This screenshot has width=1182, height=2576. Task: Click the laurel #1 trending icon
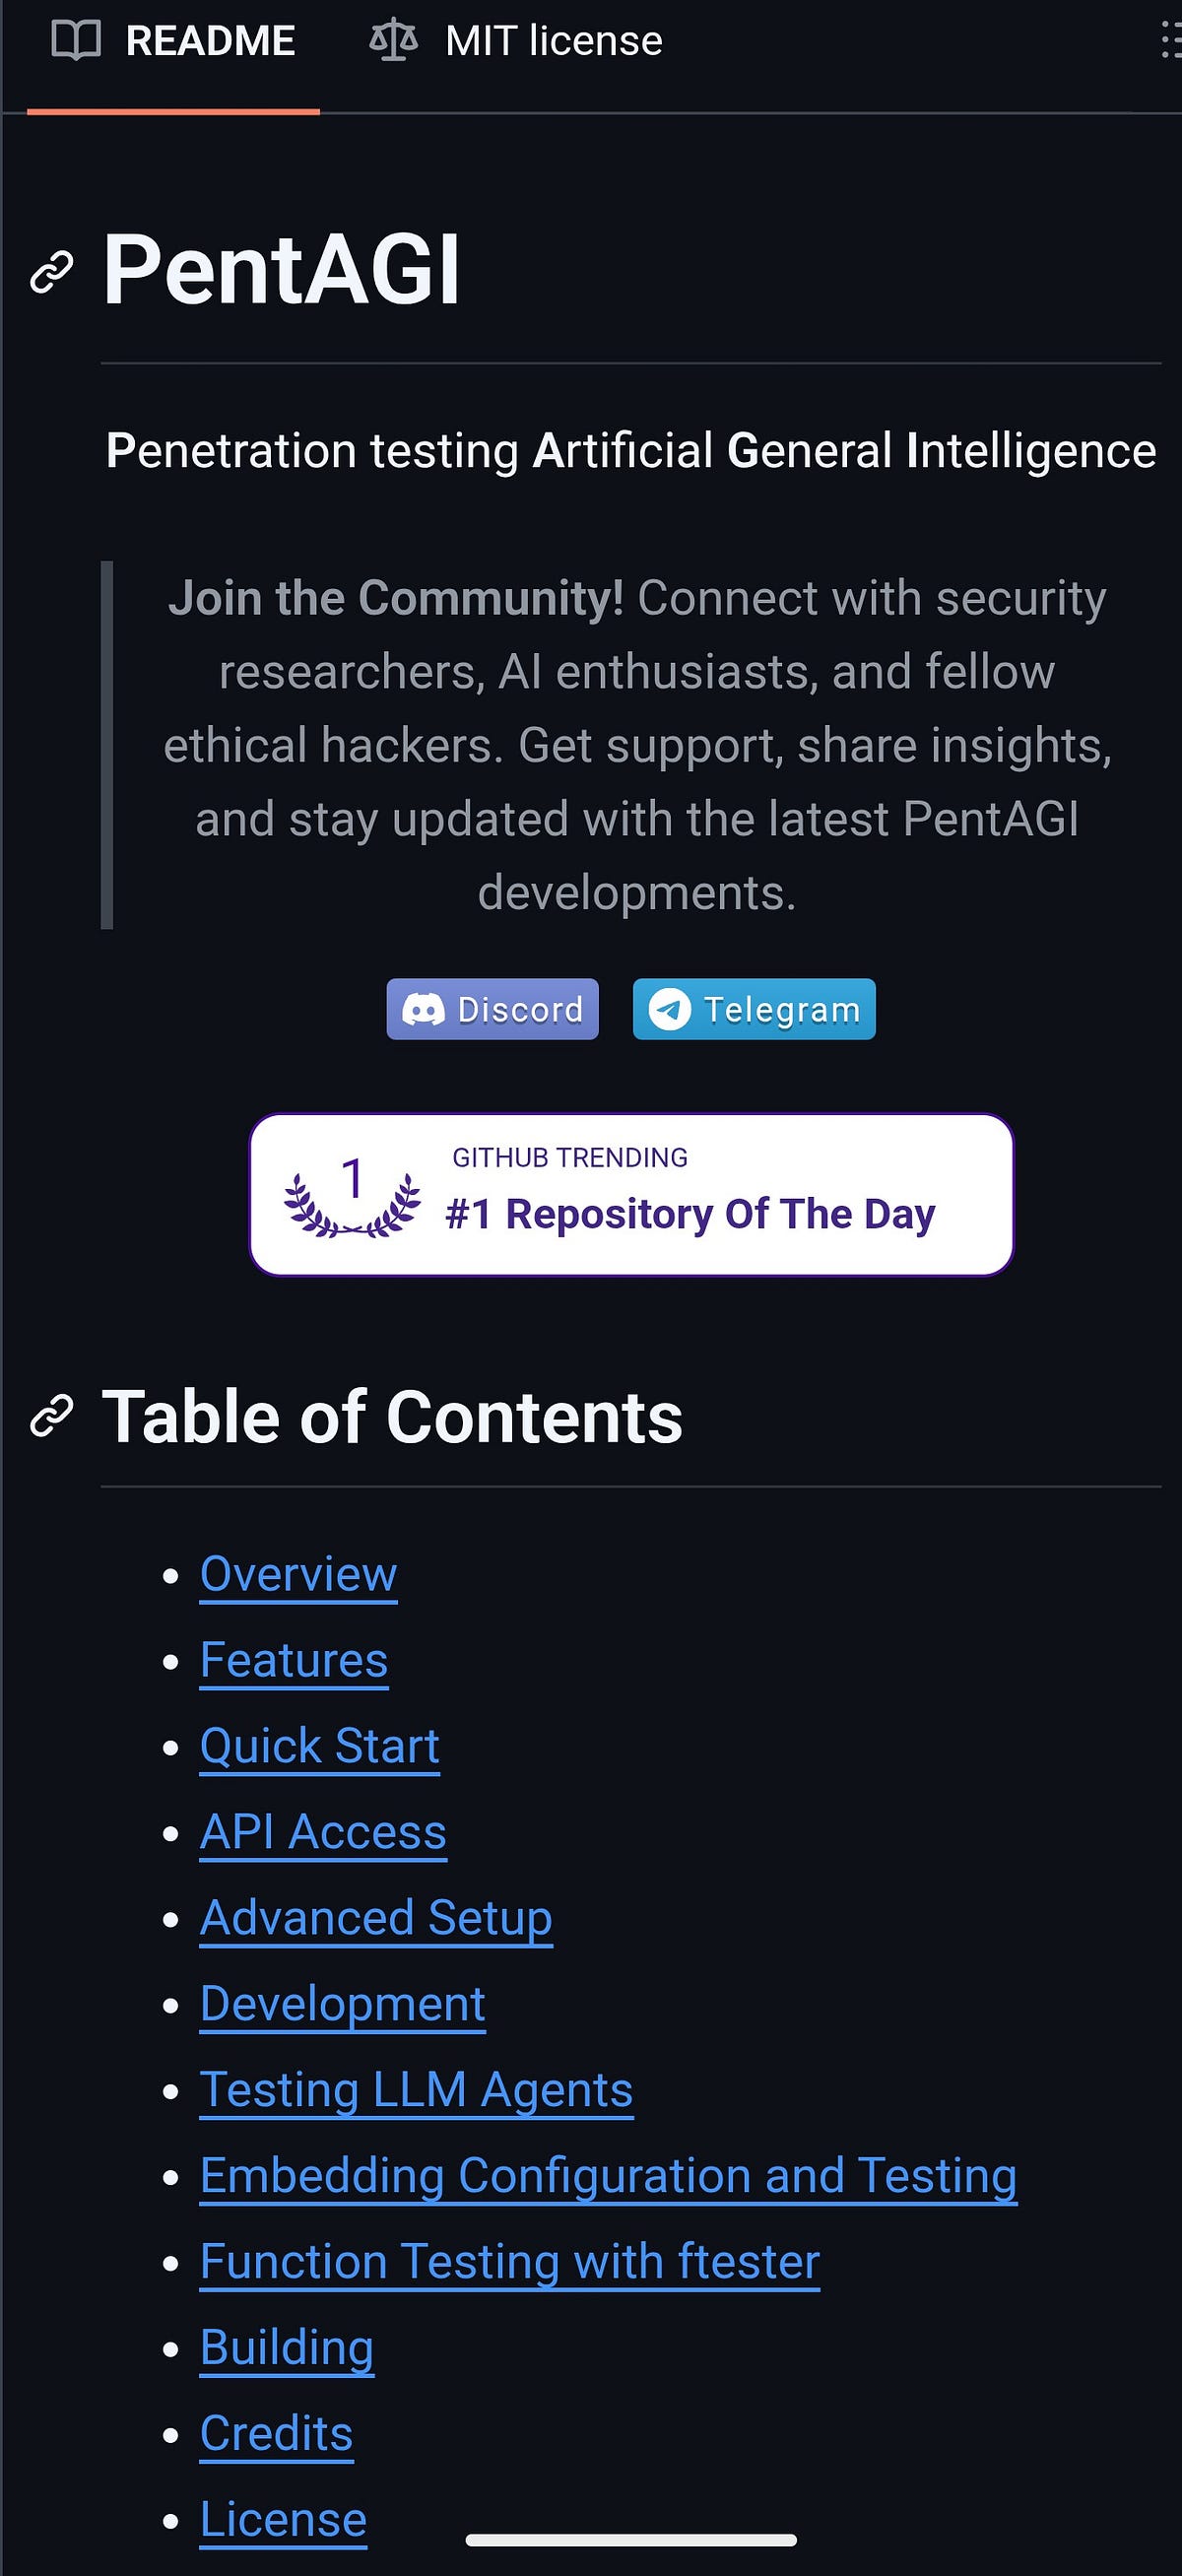pos(352,1196)
